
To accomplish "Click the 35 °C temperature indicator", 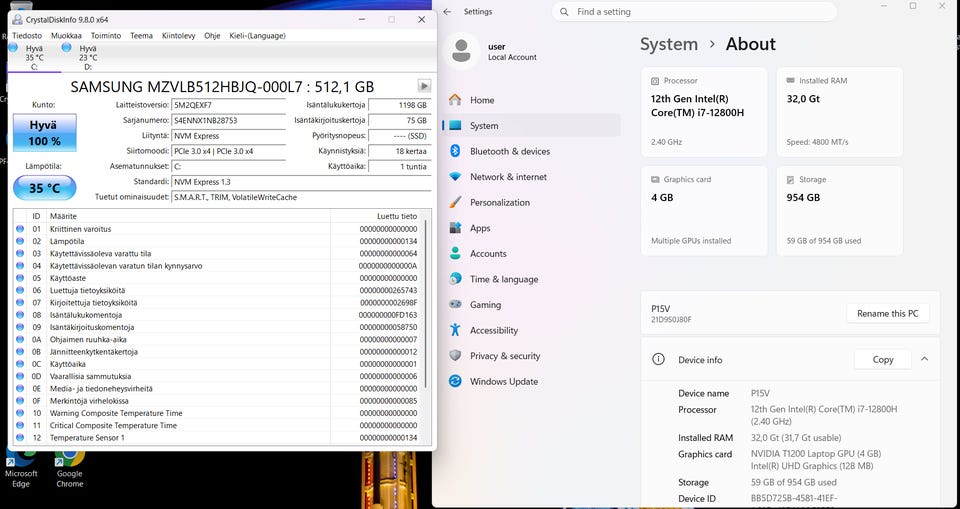I will (x=45, y=188).
